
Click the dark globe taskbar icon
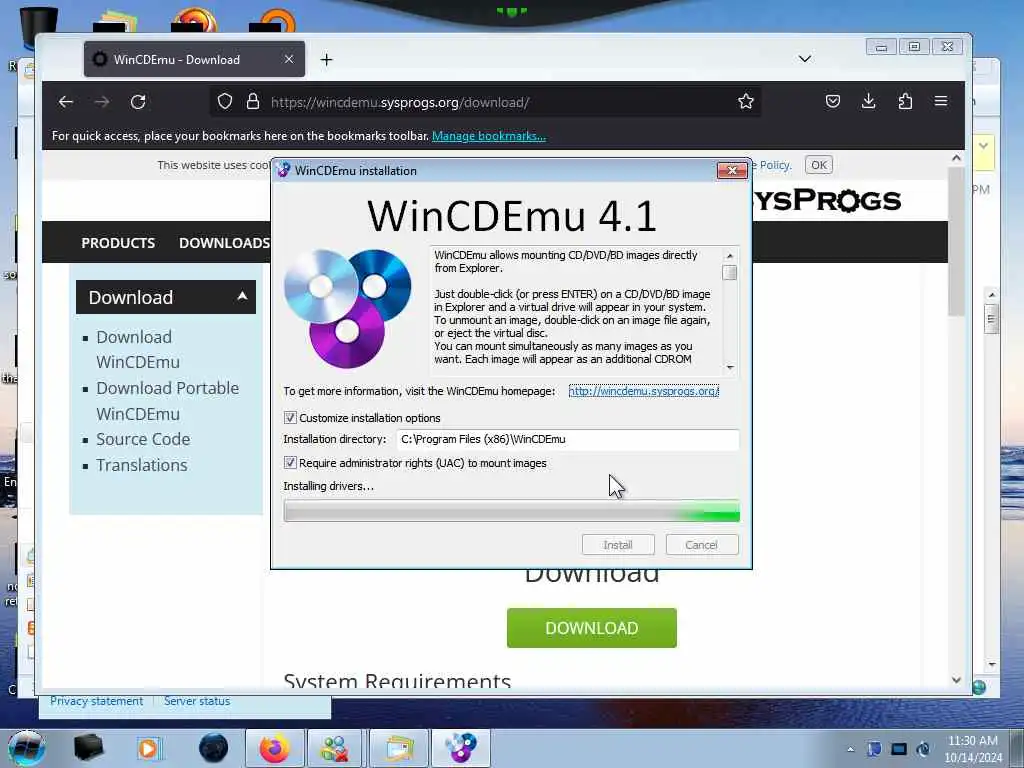tap(214, 748)
